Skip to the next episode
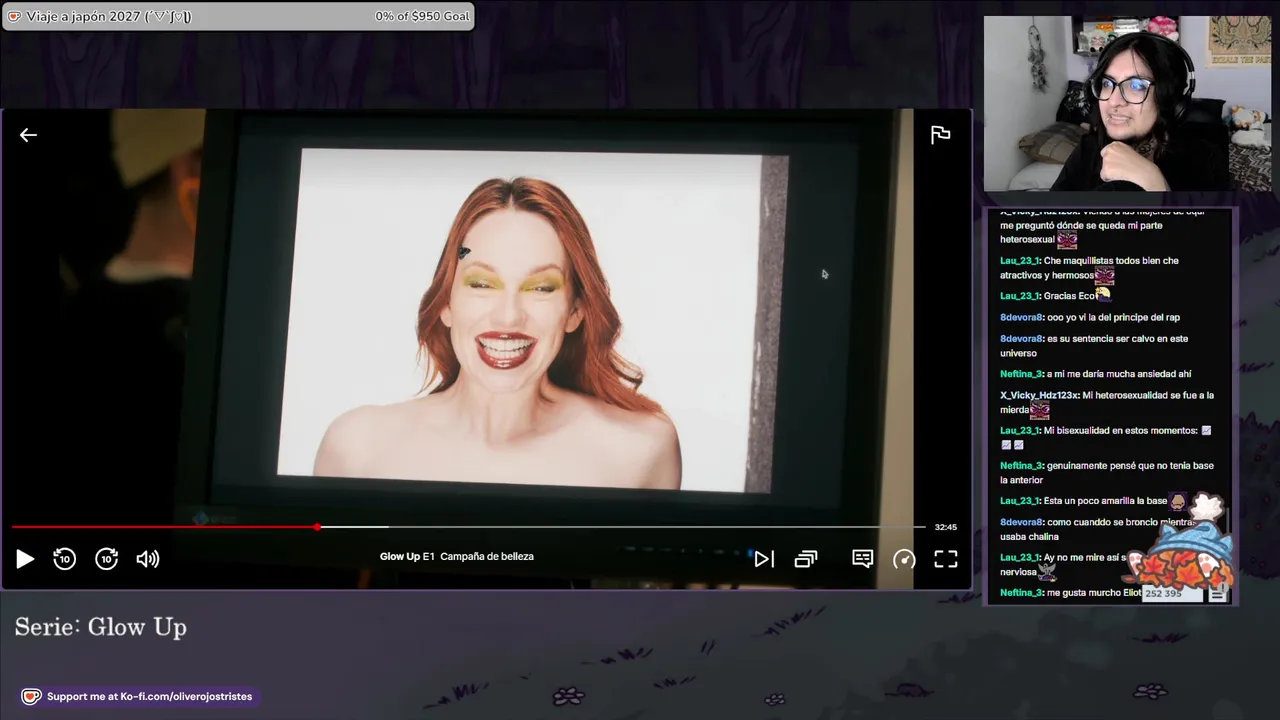Screen dimensions: 1280x720 (x=764, y=559)
